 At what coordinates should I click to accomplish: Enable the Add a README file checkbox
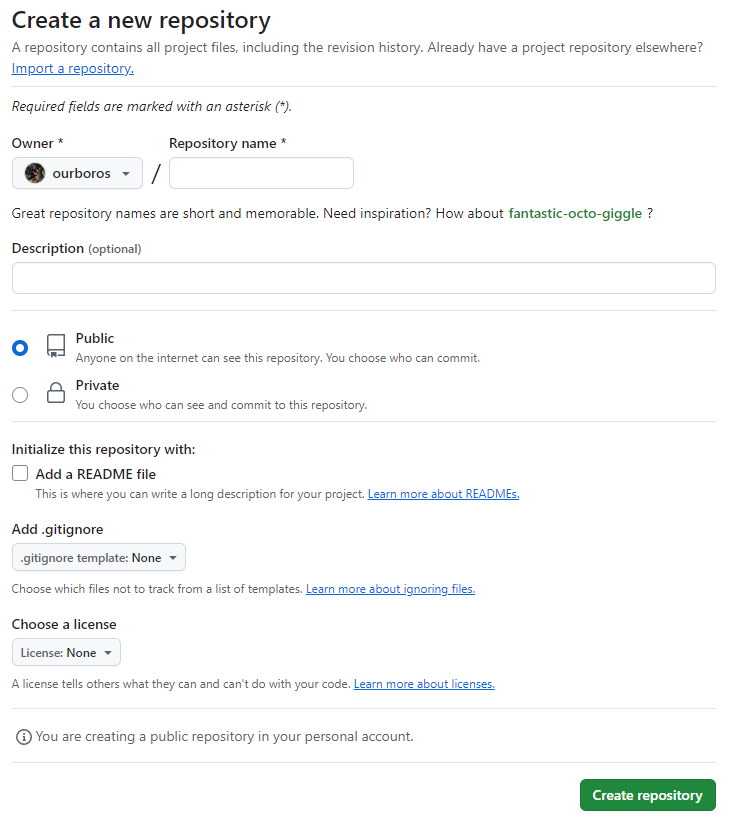click(20, 474)
